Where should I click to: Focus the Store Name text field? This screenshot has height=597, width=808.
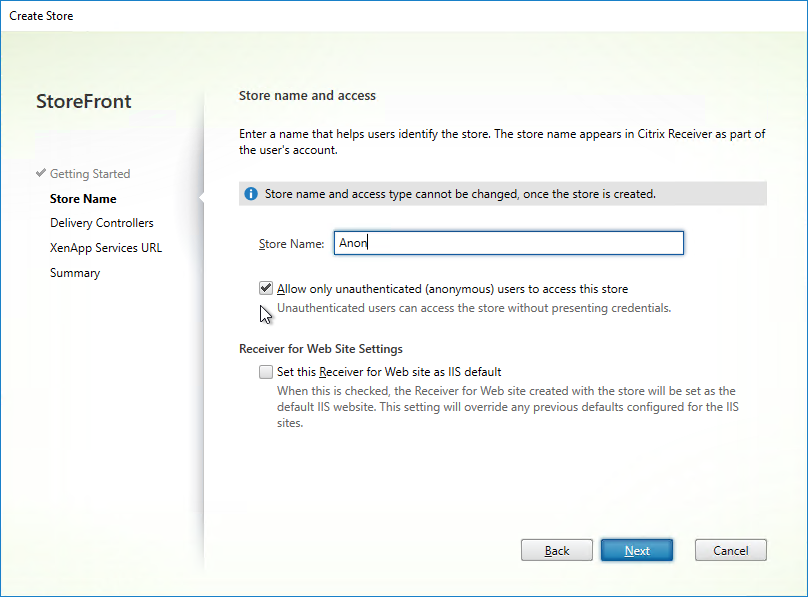[509, 243]
